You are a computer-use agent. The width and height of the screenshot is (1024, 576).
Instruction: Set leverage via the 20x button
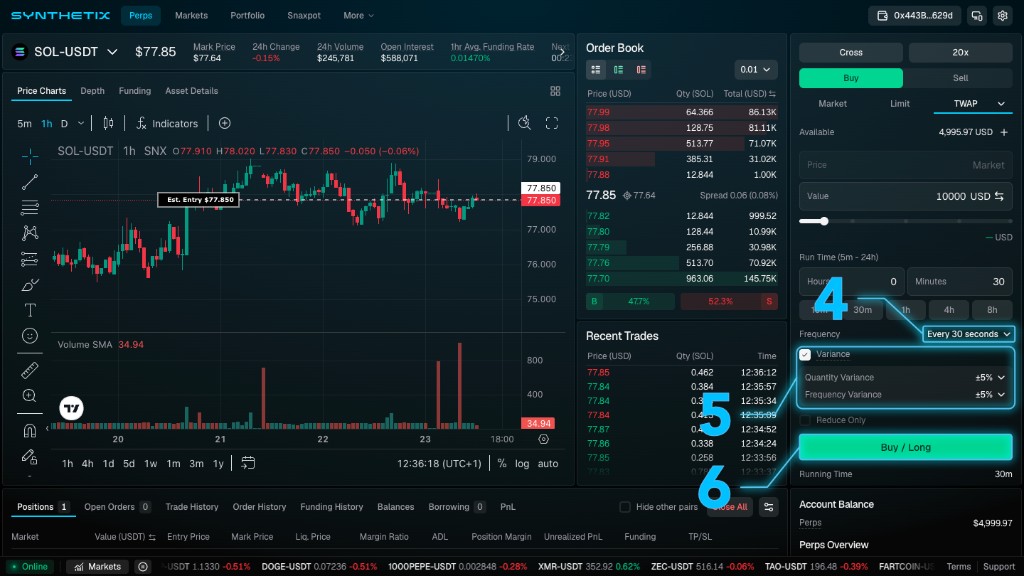[x=960, y=52]
